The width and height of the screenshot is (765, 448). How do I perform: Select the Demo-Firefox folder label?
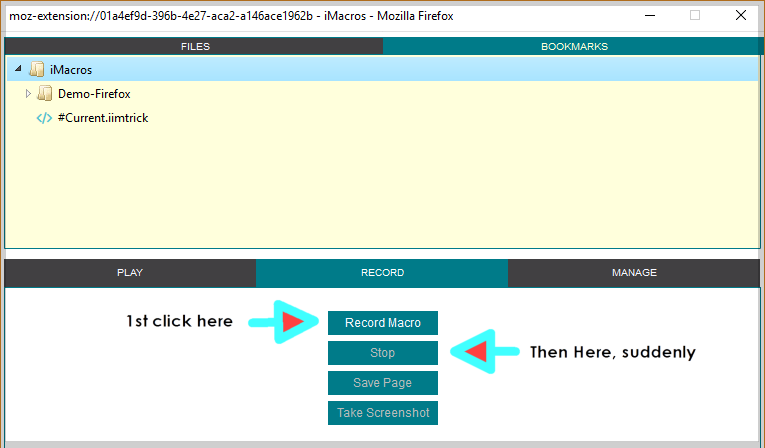click(x=94, y=94)
